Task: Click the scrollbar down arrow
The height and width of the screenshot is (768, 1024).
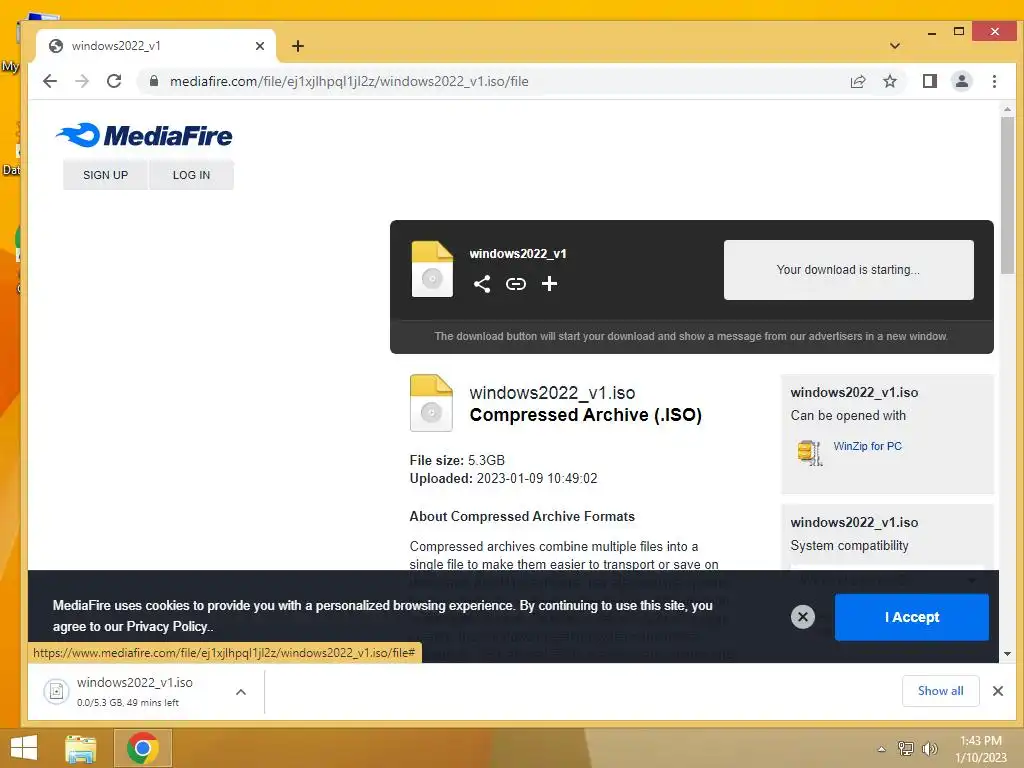Action: 1008,654
